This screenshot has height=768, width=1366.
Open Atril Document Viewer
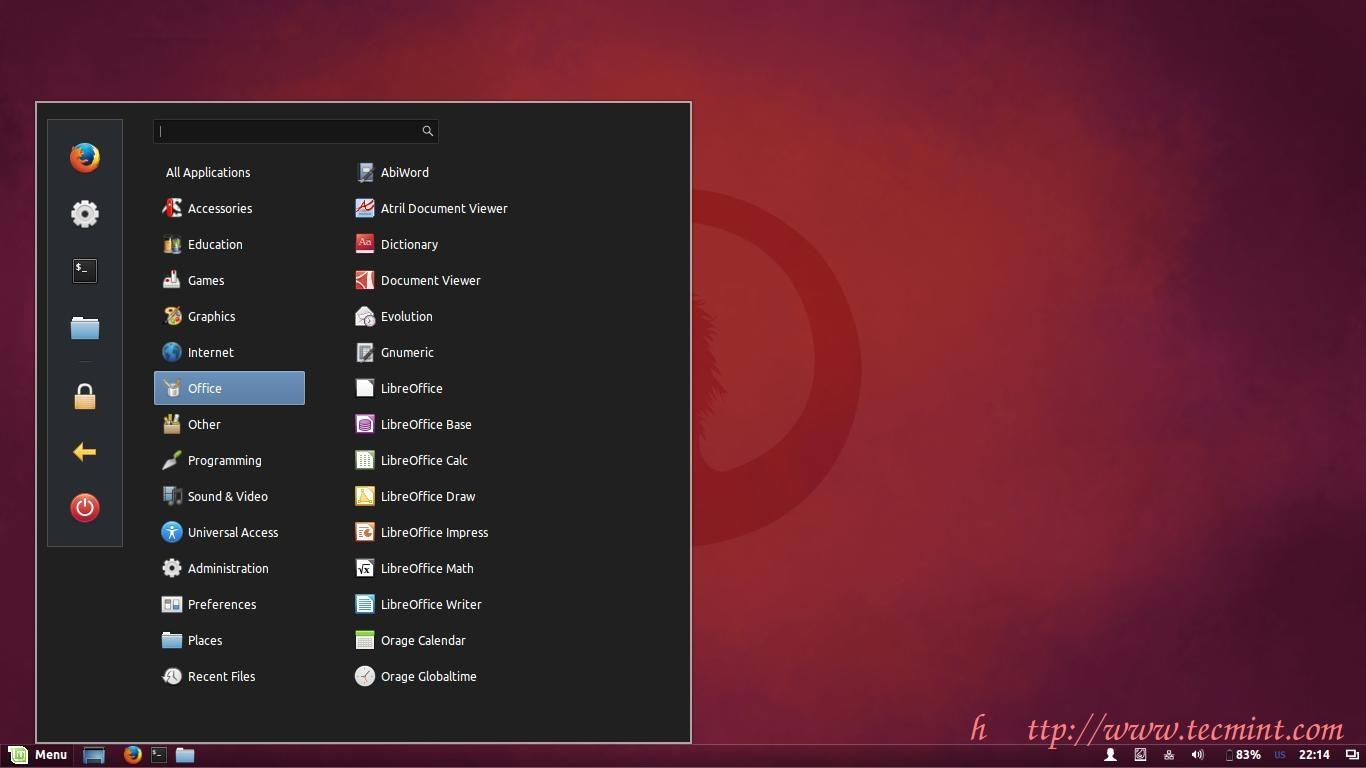[x=443, y=208]
